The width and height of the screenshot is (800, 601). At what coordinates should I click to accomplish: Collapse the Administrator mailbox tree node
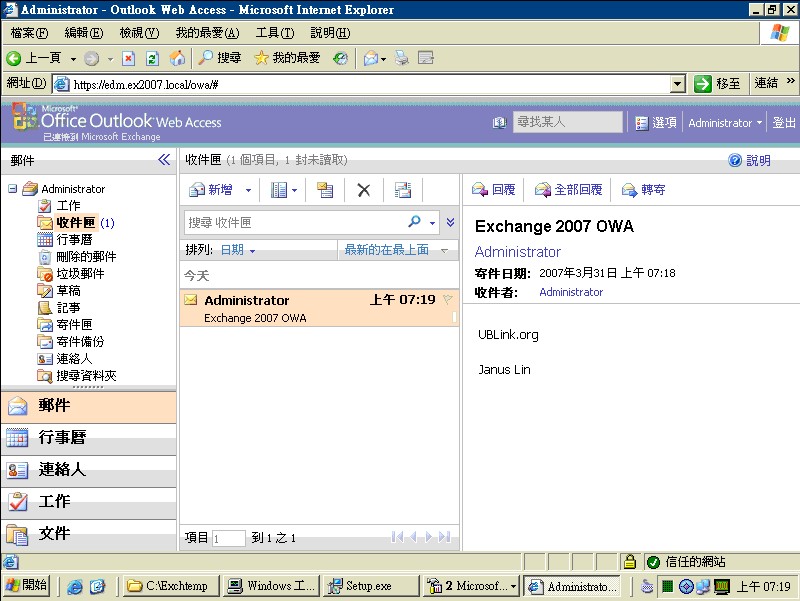[x=12, y=189]
